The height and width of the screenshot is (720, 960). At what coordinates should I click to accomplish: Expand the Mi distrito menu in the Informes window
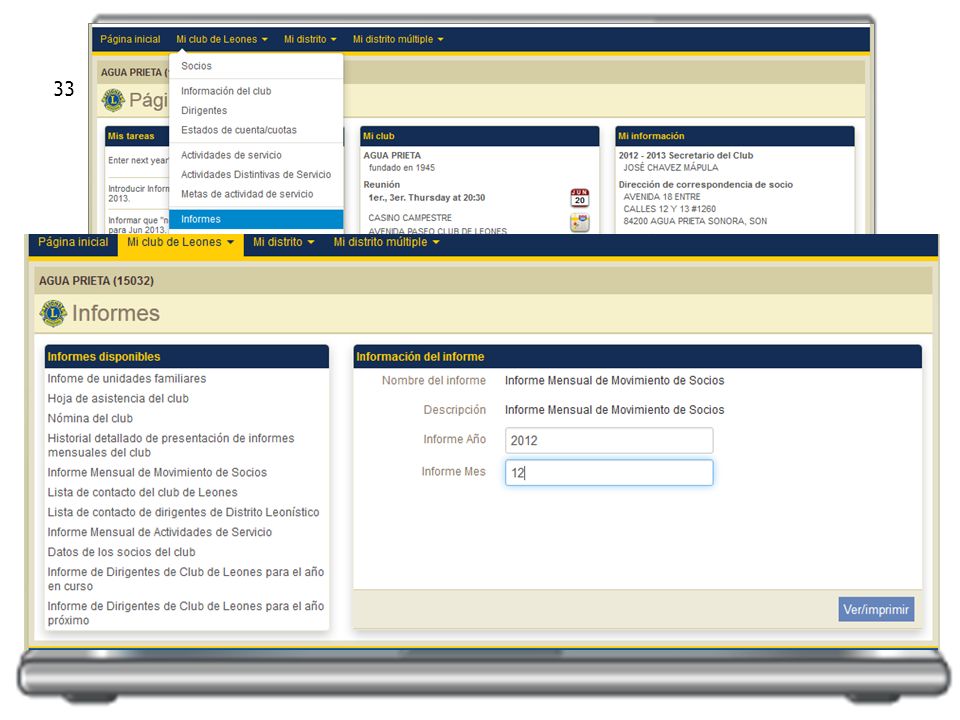click(283, 242)
